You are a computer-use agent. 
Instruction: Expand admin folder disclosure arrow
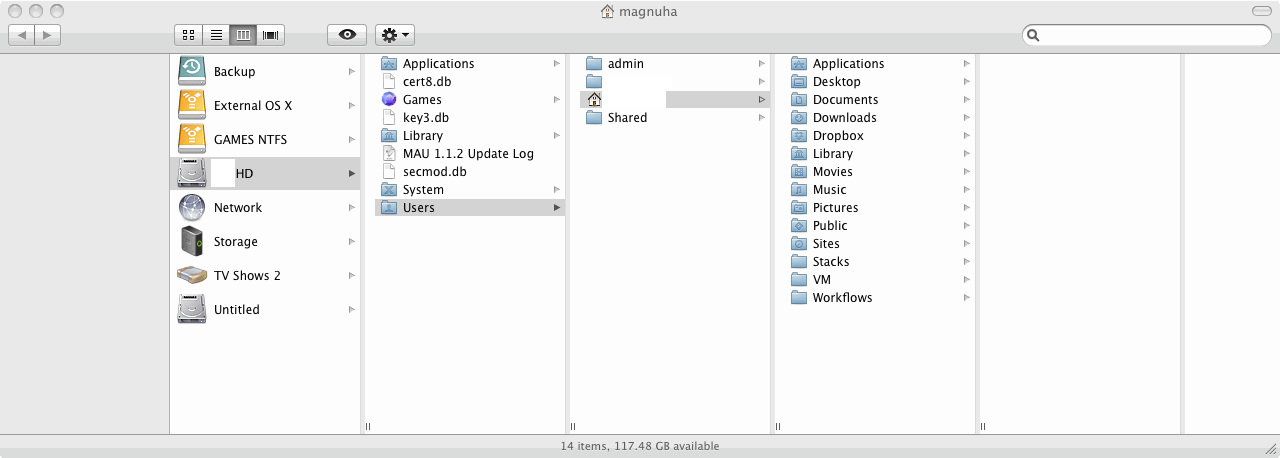pos(761,63)
